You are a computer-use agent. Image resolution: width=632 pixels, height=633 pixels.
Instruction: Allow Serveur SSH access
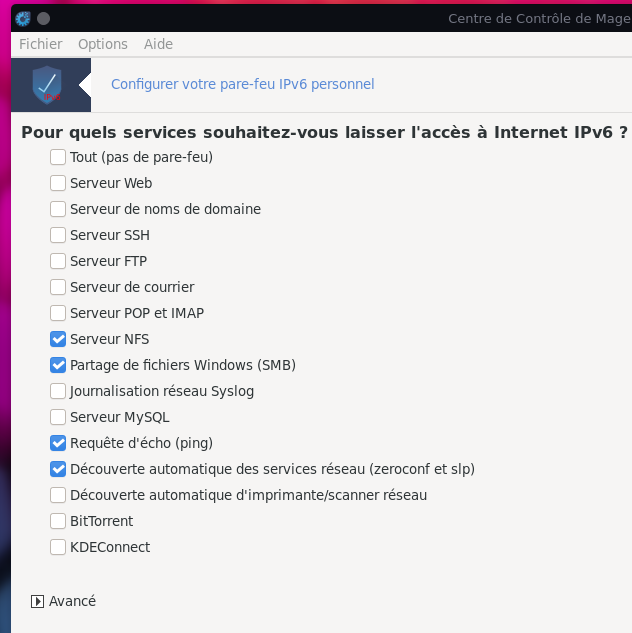(58, 235)
